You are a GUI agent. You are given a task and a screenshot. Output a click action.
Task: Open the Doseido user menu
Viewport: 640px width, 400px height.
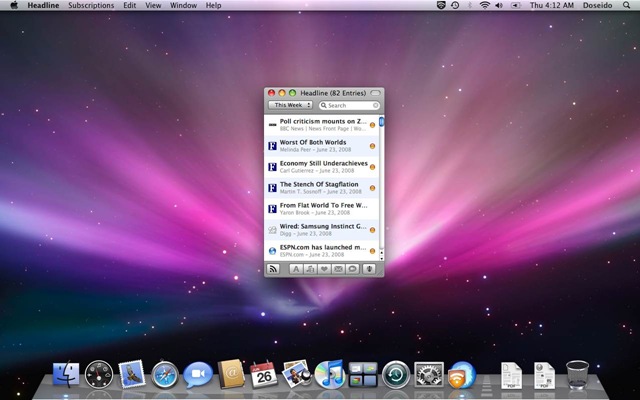point(593,6)
